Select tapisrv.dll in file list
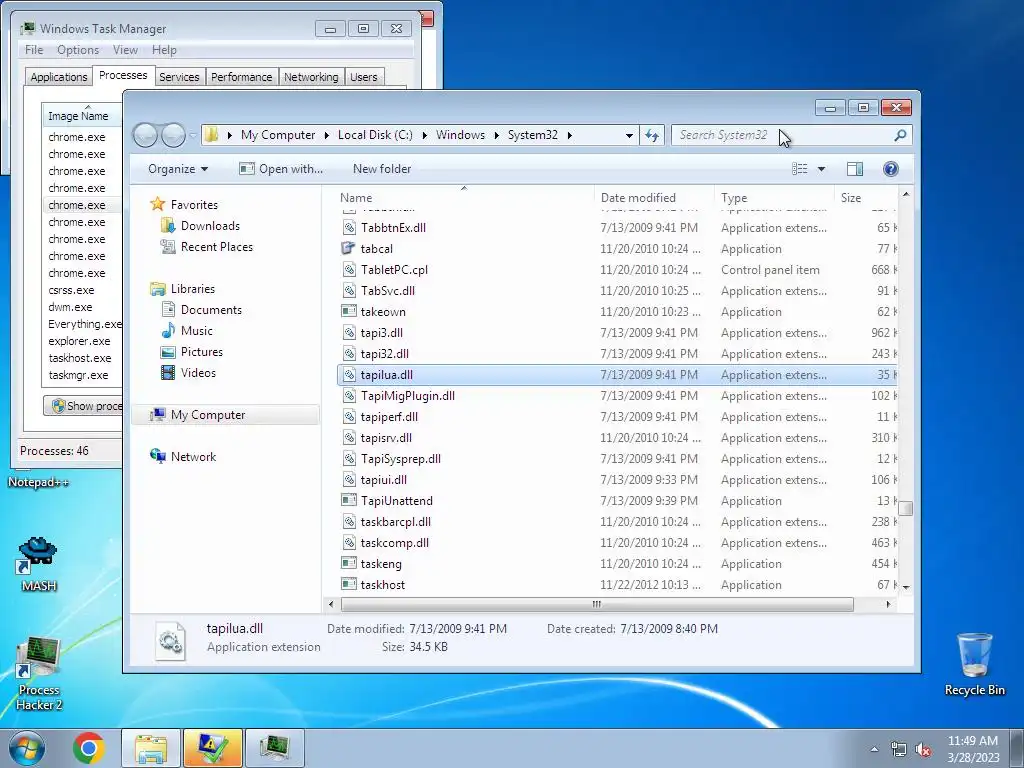This screenshot has width=1024, height=768. pos(617,438)
